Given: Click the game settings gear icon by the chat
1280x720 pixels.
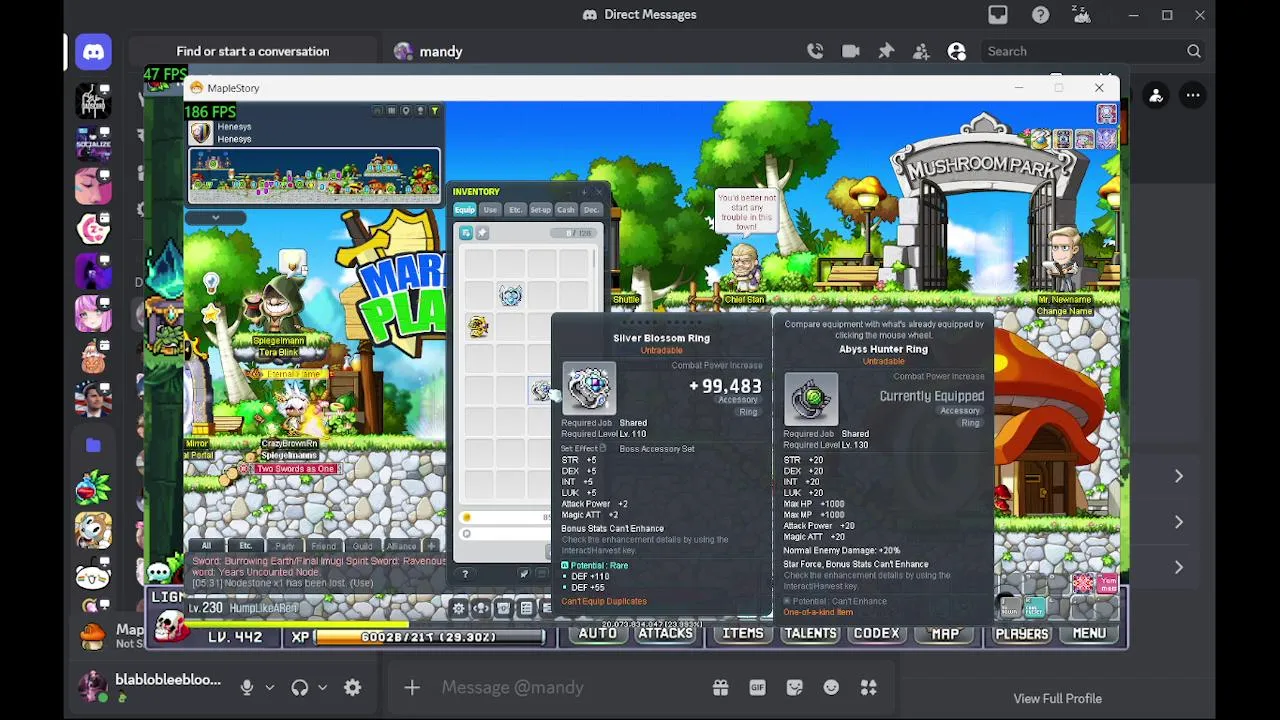Looking at the screenshot, I should [x=458, y=608].
